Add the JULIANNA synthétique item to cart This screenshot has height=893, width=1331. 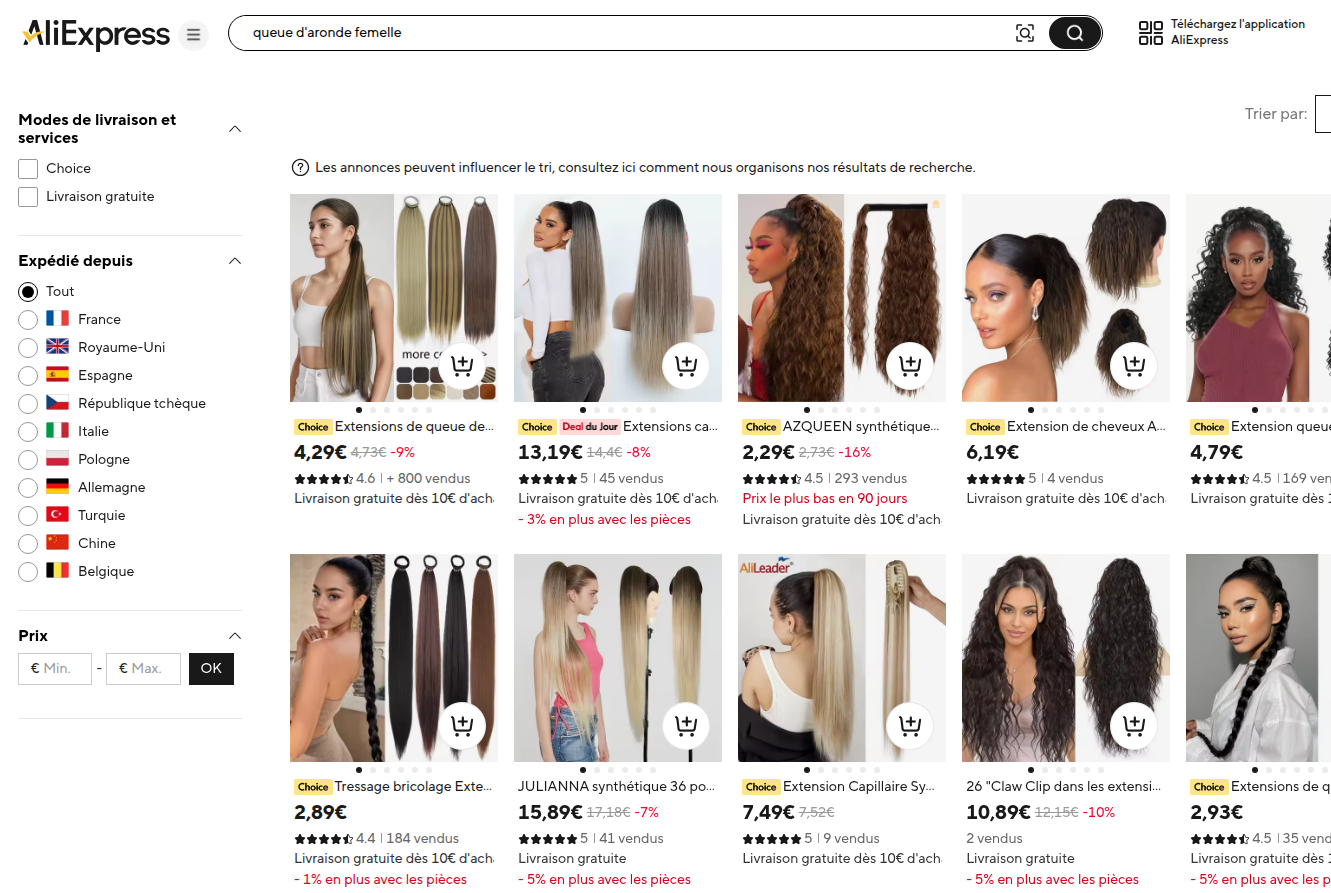point(685,725)
